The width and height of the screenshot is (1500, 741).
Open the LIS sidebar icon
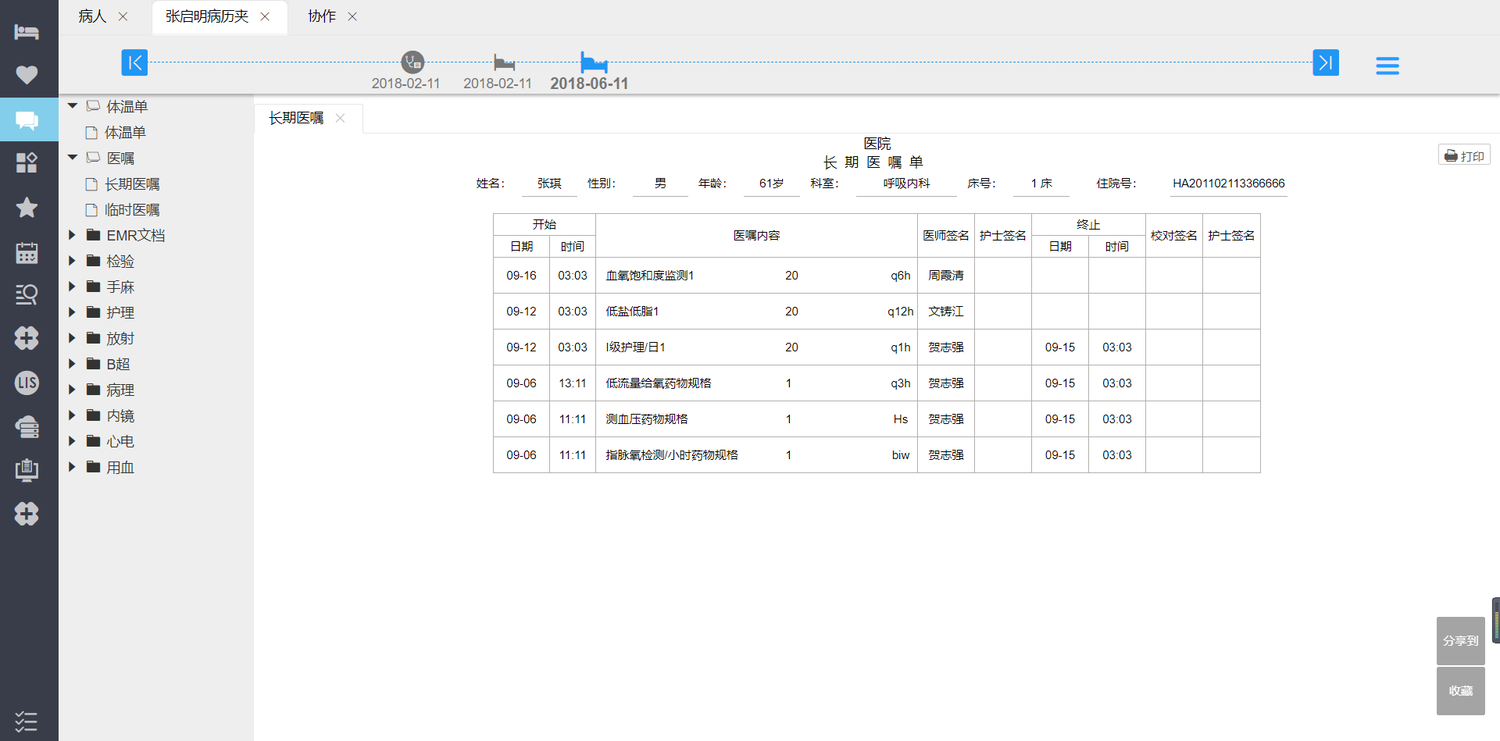[x=27, y=382]
